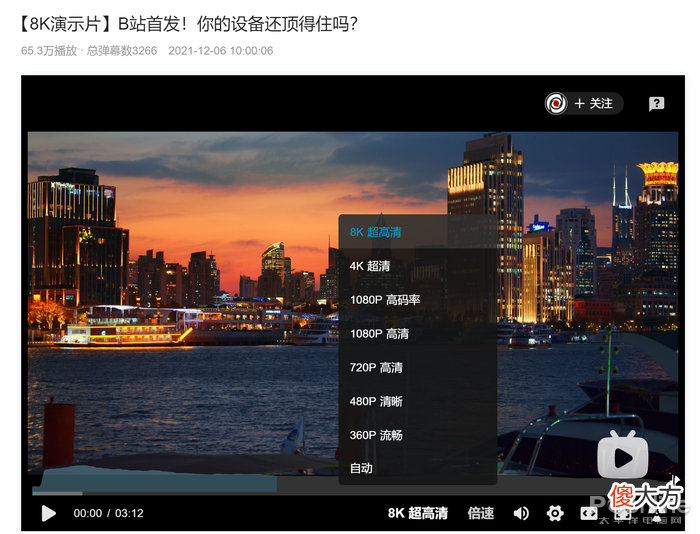Image resolution: width=700 pixels, height=534 pixels.
Task: Click the 总弹幕数3266 text
Action: point(122,50)
